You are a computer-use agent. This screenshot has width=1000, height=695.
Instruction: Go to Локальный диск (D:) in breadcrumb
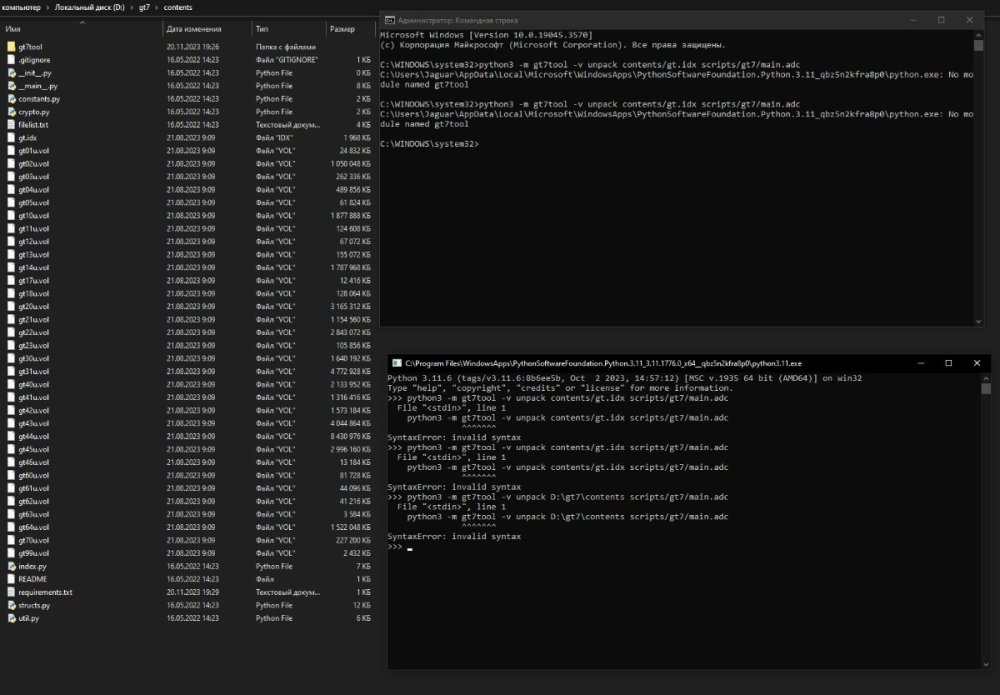[x=90, y=7]
